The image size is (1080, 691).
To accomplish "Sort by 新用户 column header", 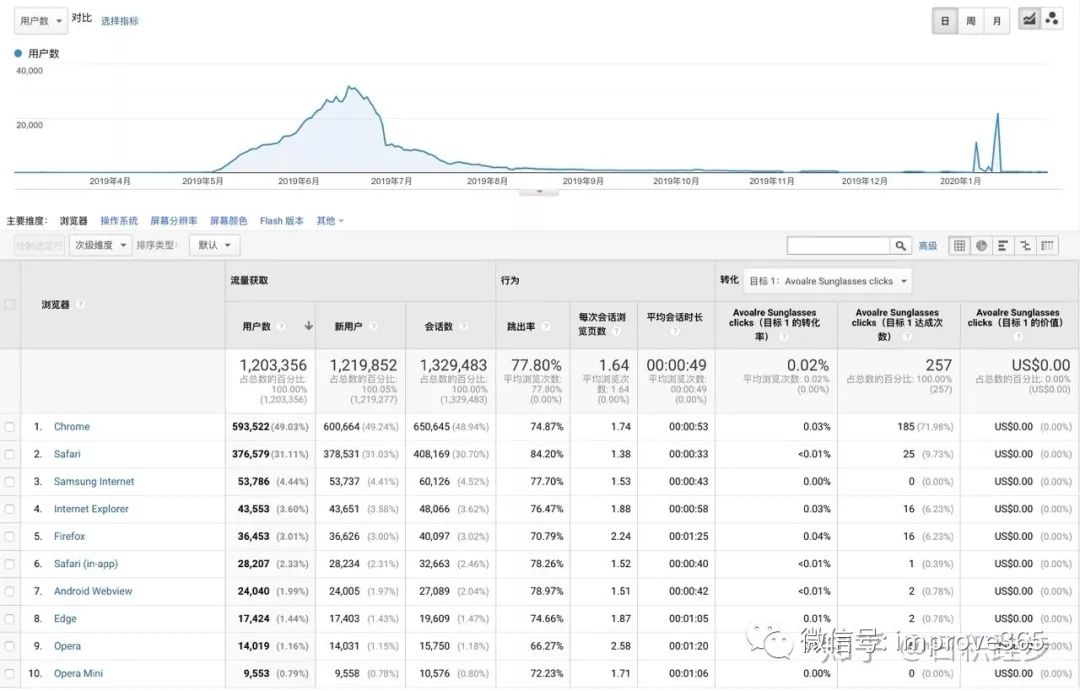I will click(x=348, y=326).
